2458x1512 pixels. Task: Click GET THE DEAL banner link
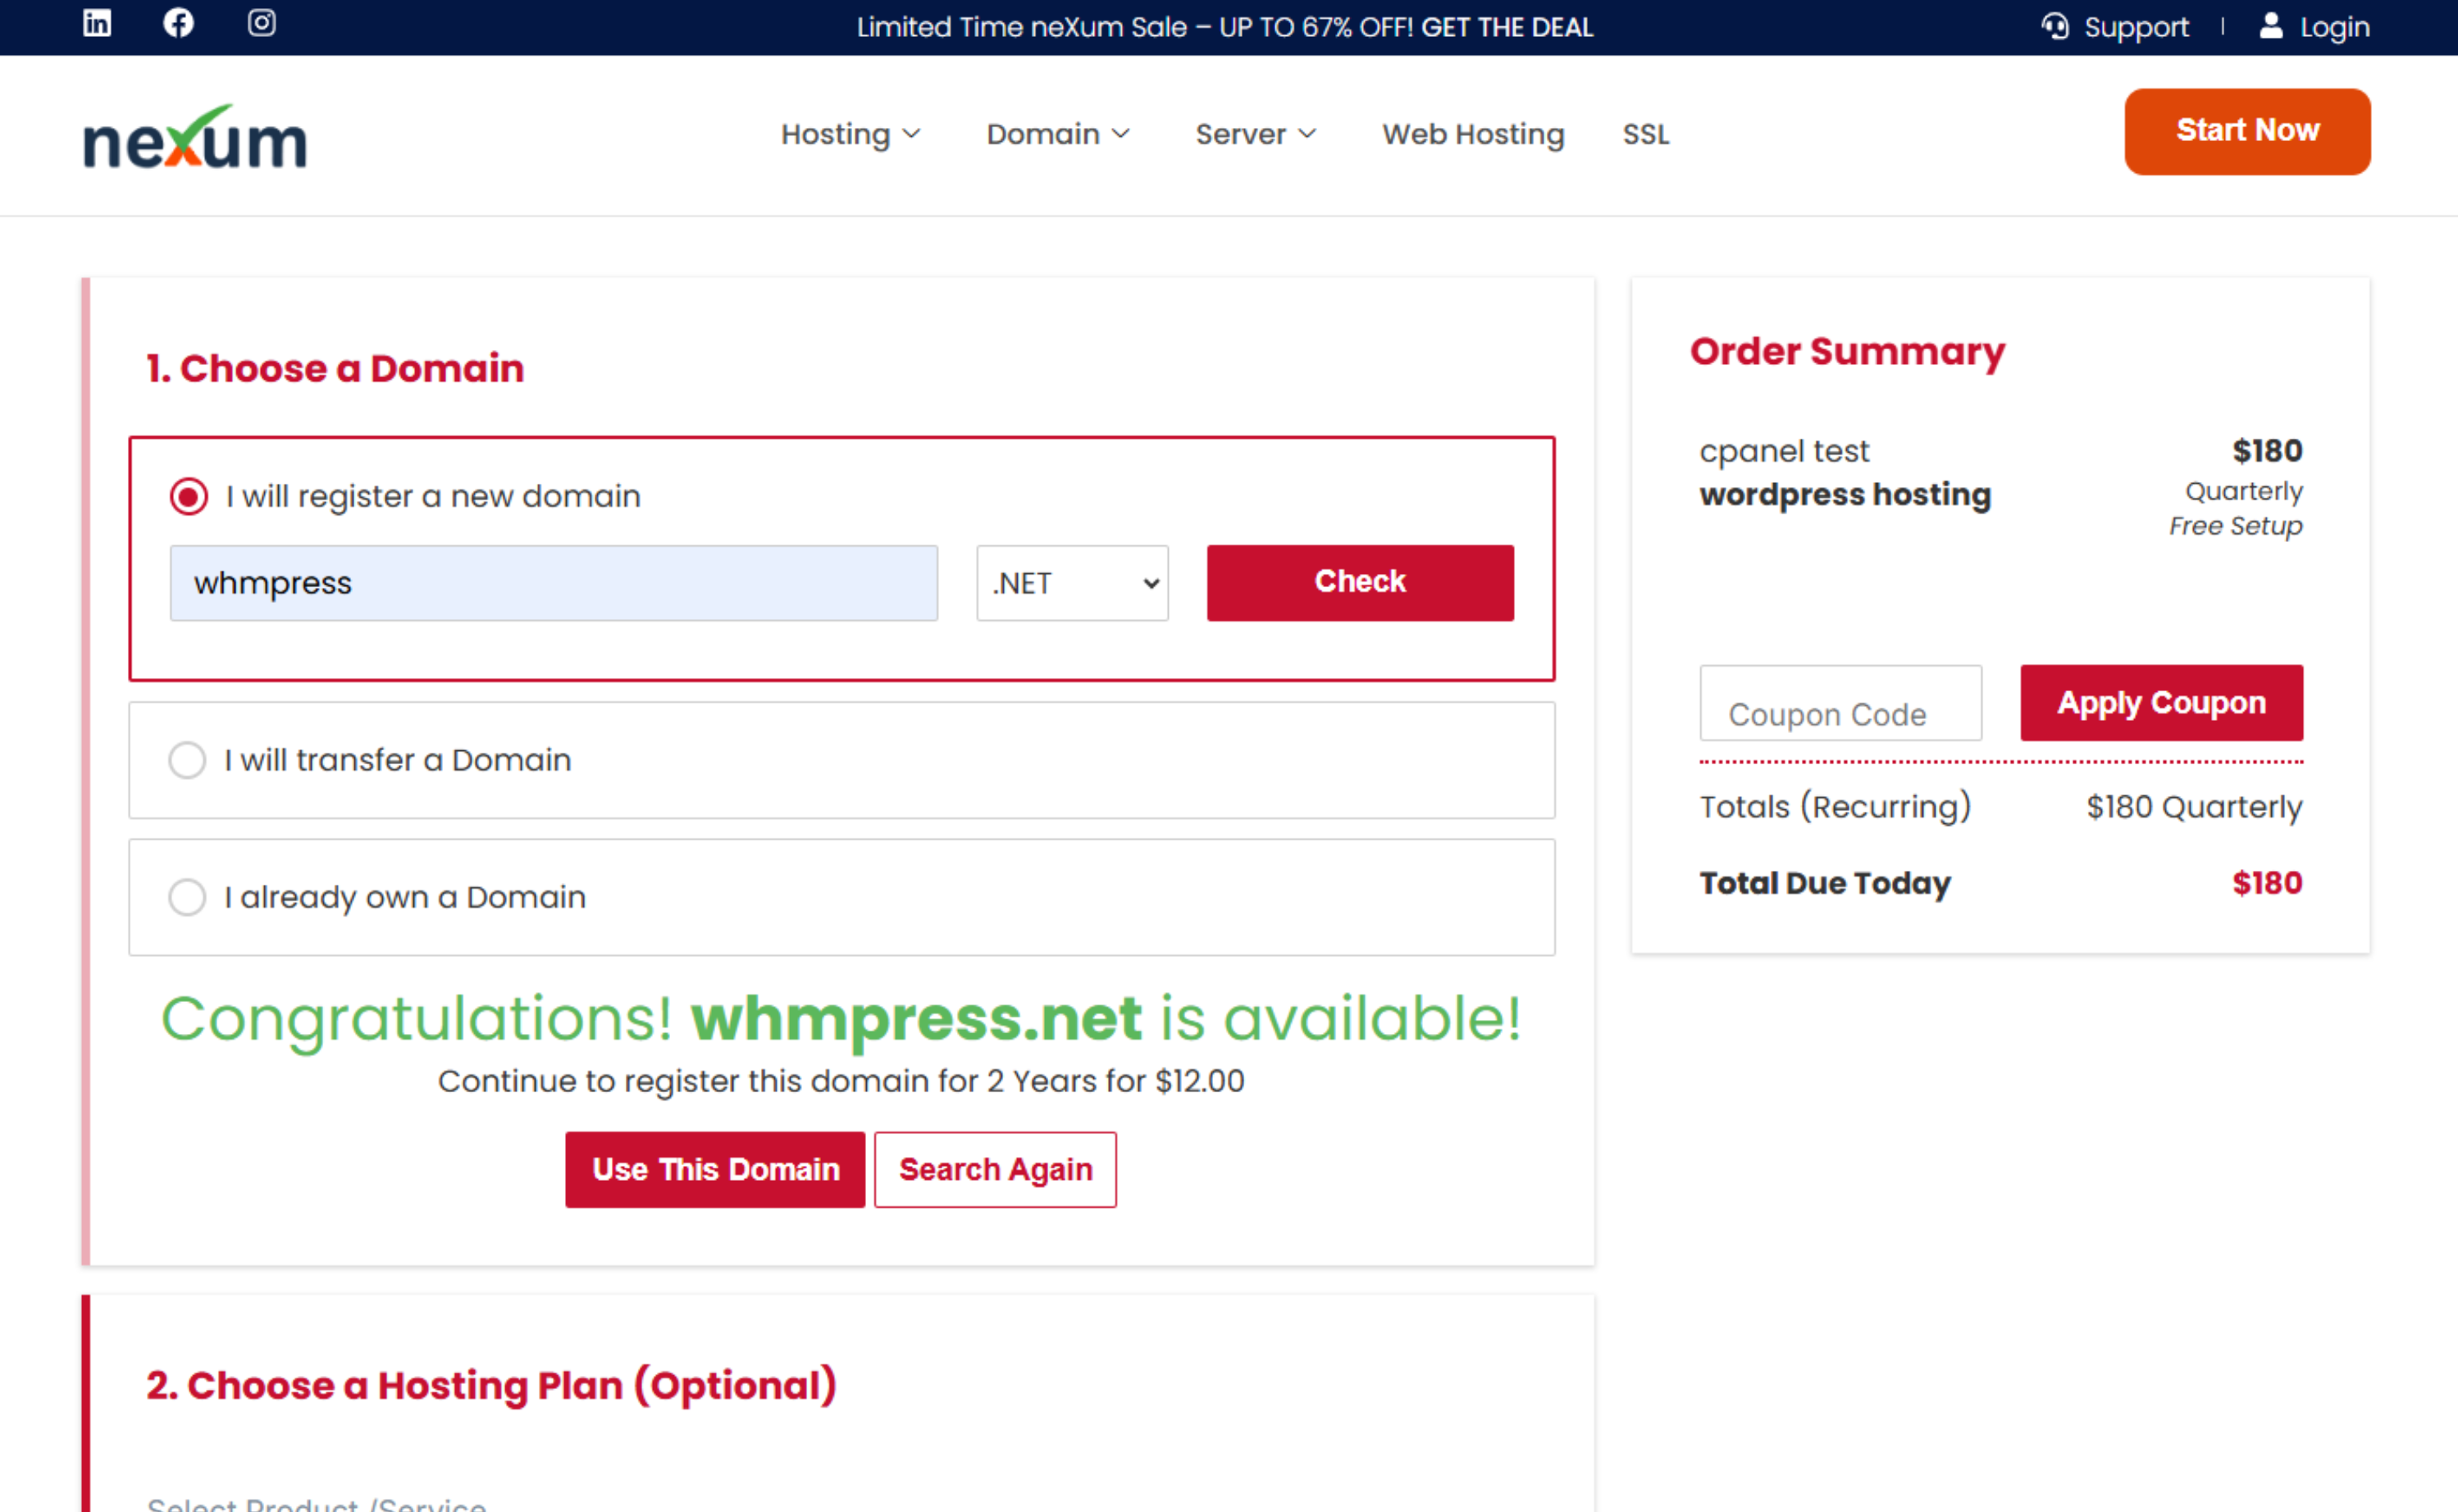point(1507,27)
